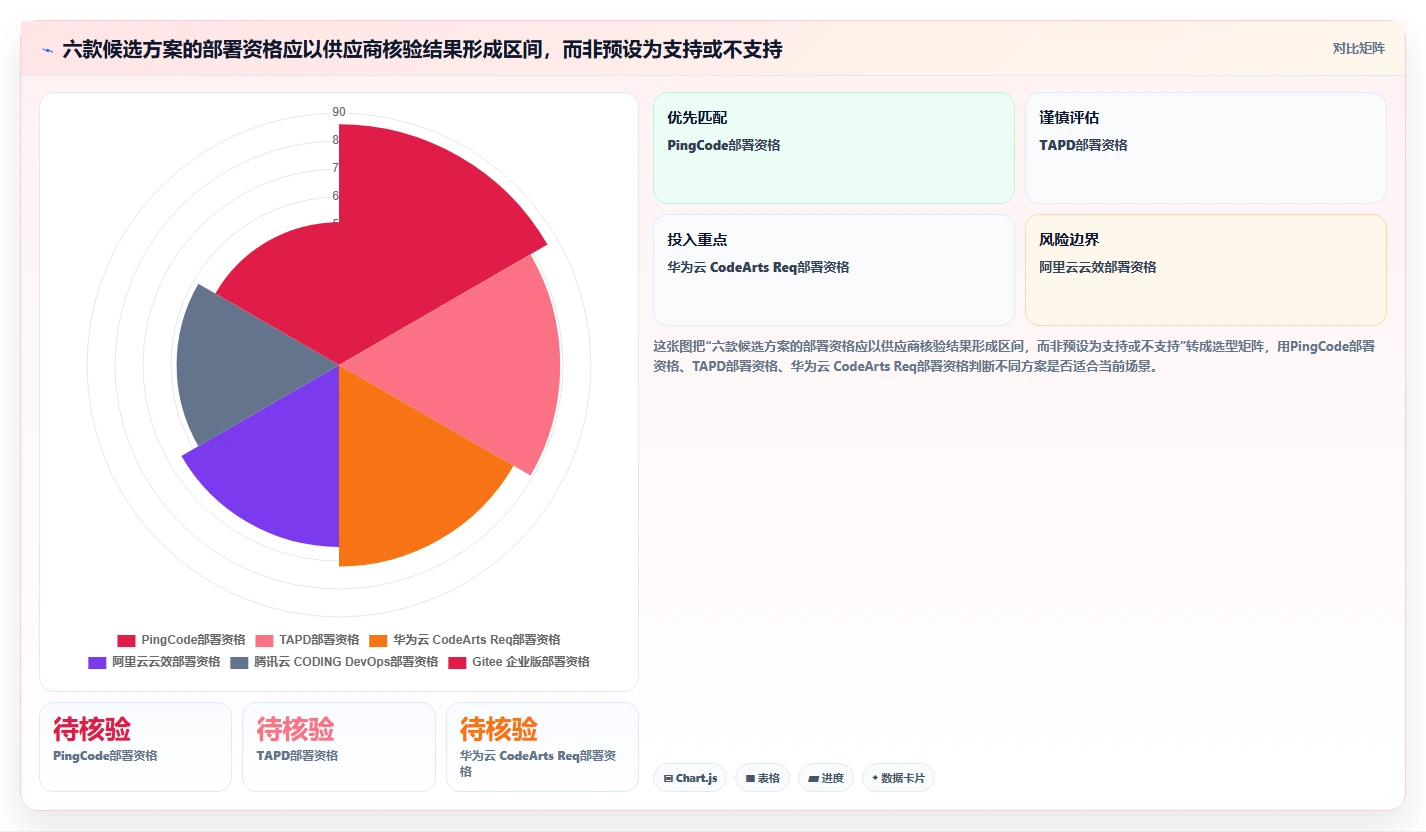Click the 进度 chip

tap(826, 778)
